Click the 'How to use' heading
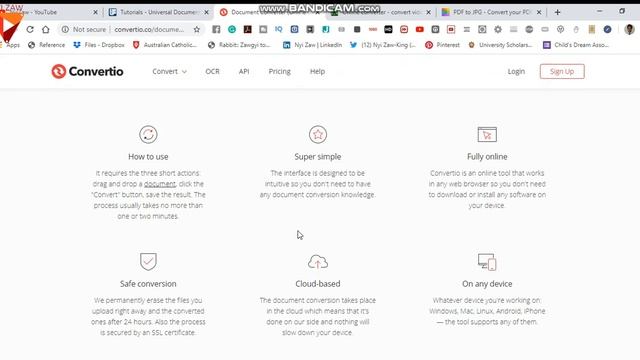 coord(148,157)
